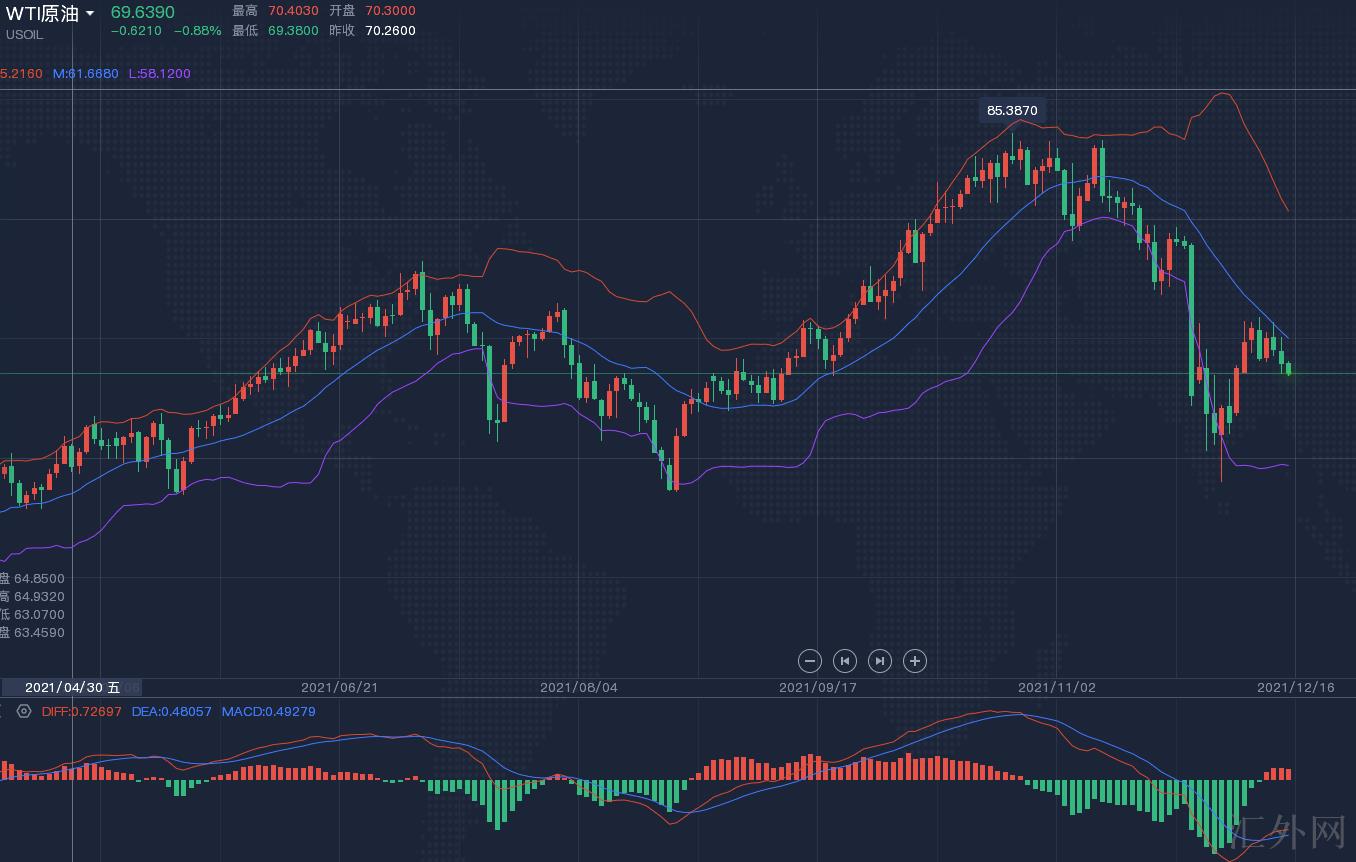Step the chart forward with next button

[880, 661]
